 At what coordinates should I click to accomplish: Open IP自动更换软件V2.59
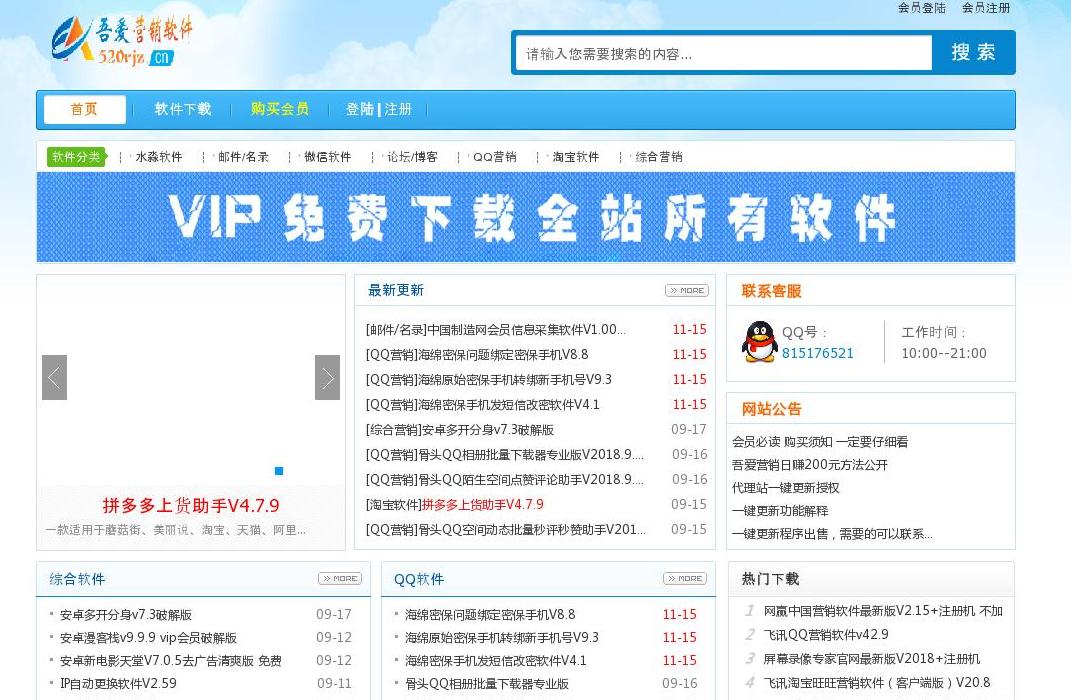(118, 684)
